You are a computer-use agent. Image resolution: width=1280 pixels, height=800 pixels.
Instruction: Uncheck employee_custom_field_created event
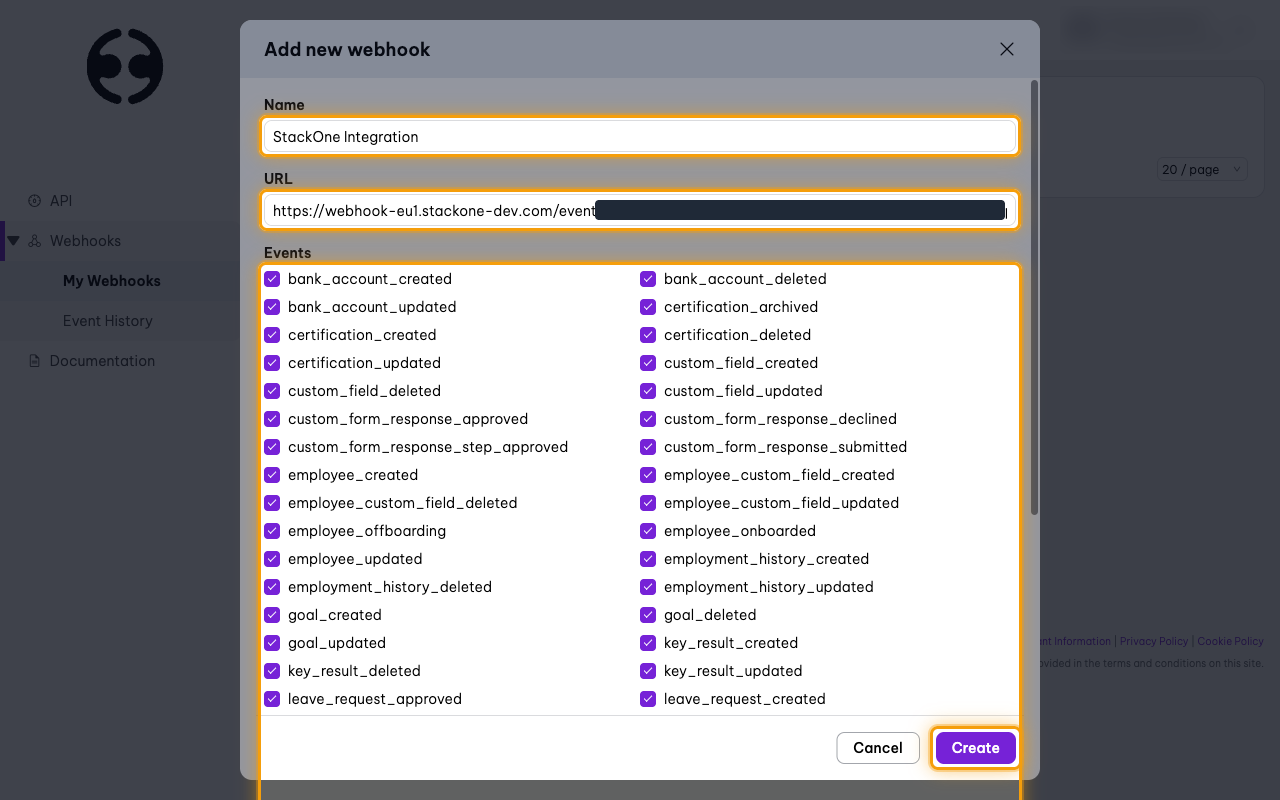click(648, 475)
